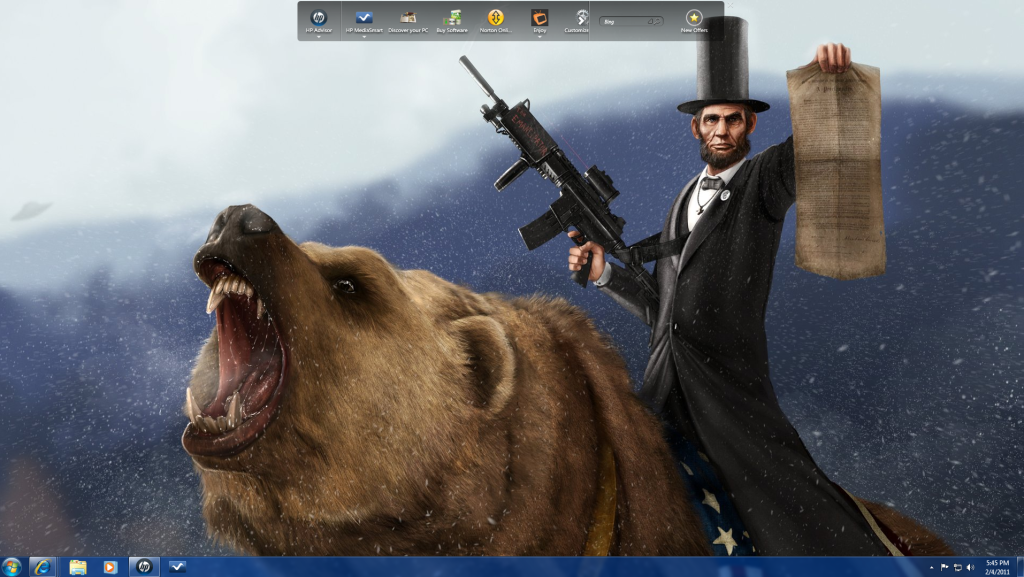The image size is (1024, 577).
Task: Open Customize in the HP dock
Action: click(577, 20)
